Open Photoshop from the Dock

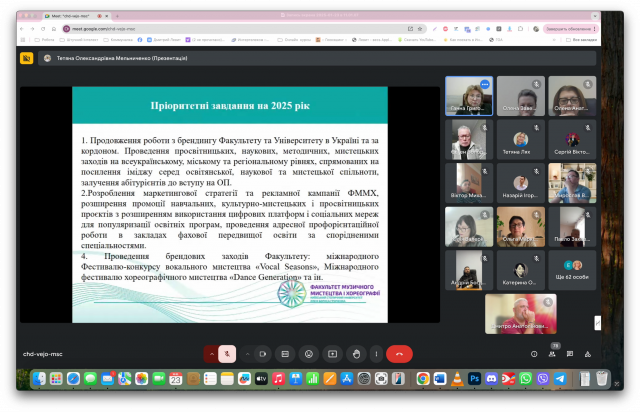(x=475, y=379)
